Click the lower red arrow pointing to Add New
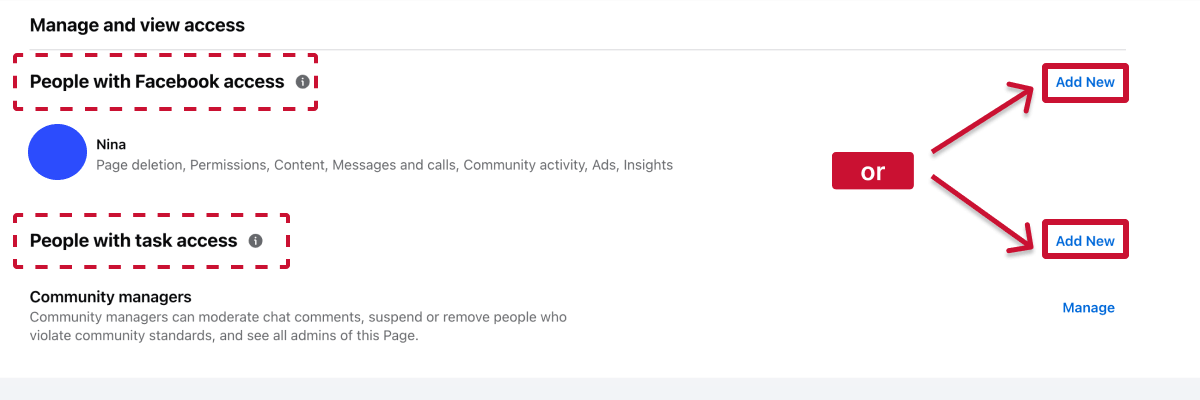 (x=986, y=211)
